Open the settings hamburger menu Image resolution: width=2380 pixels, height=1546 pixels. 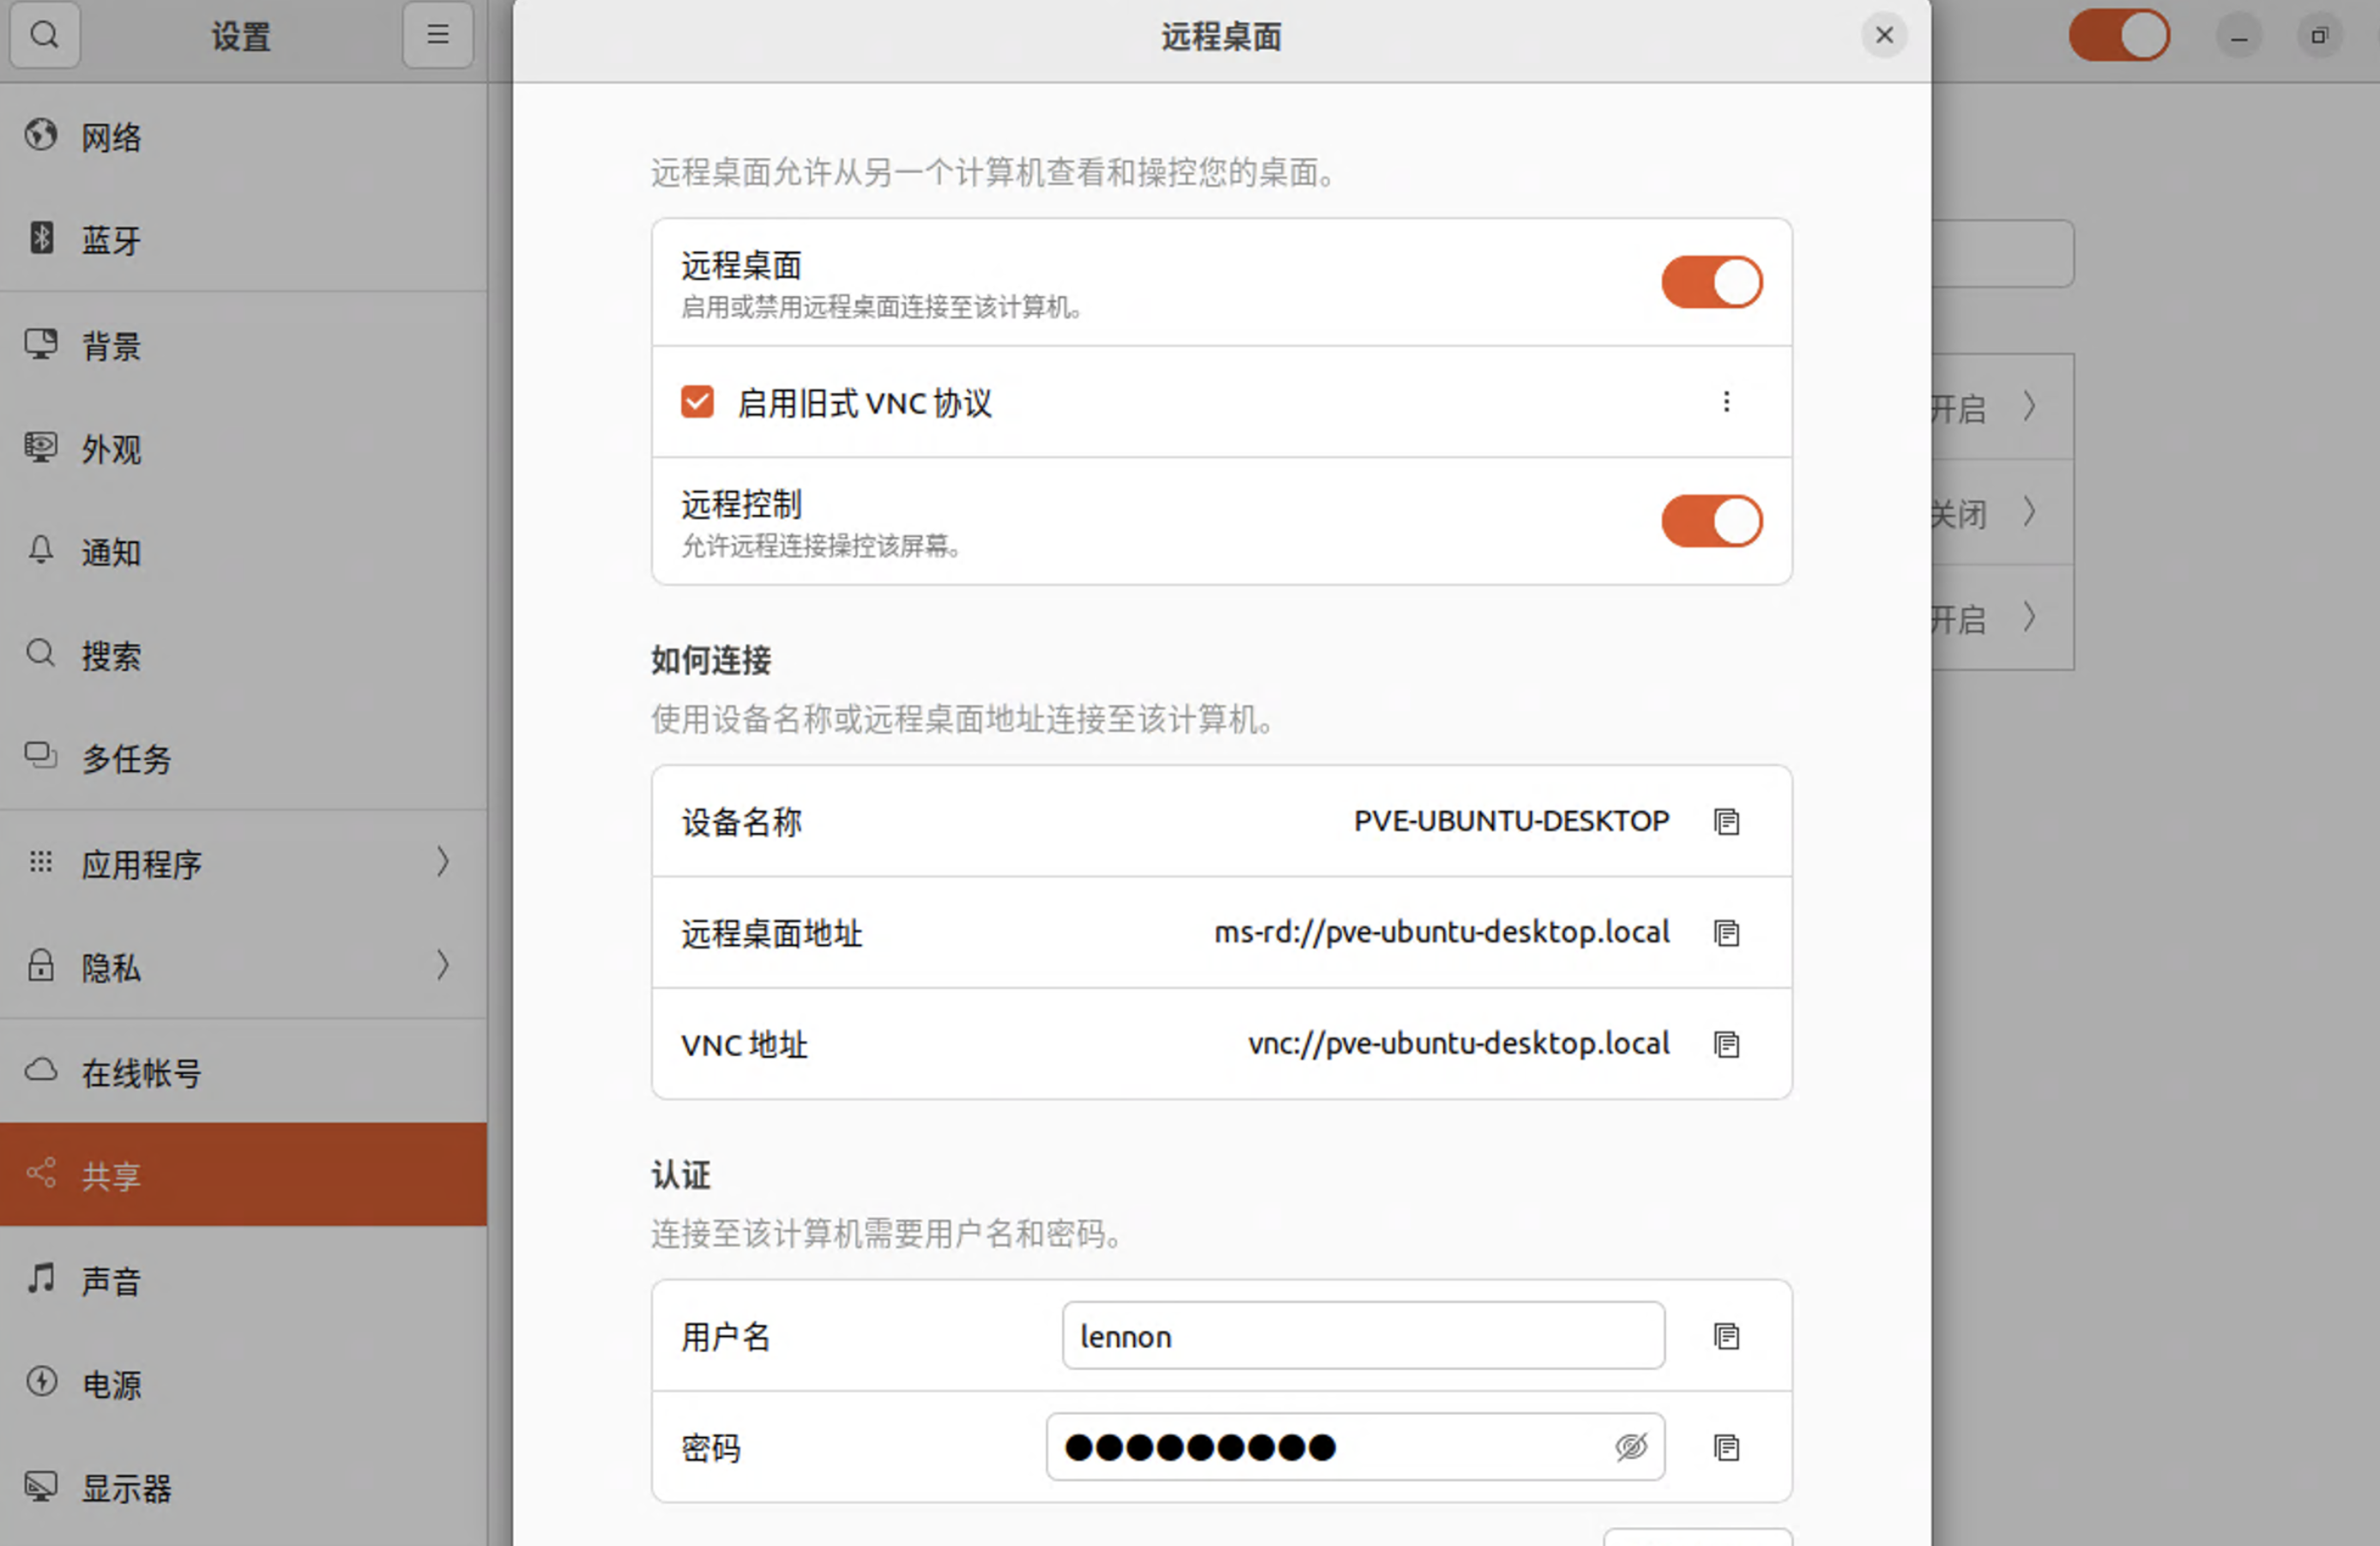click(437, 35)
